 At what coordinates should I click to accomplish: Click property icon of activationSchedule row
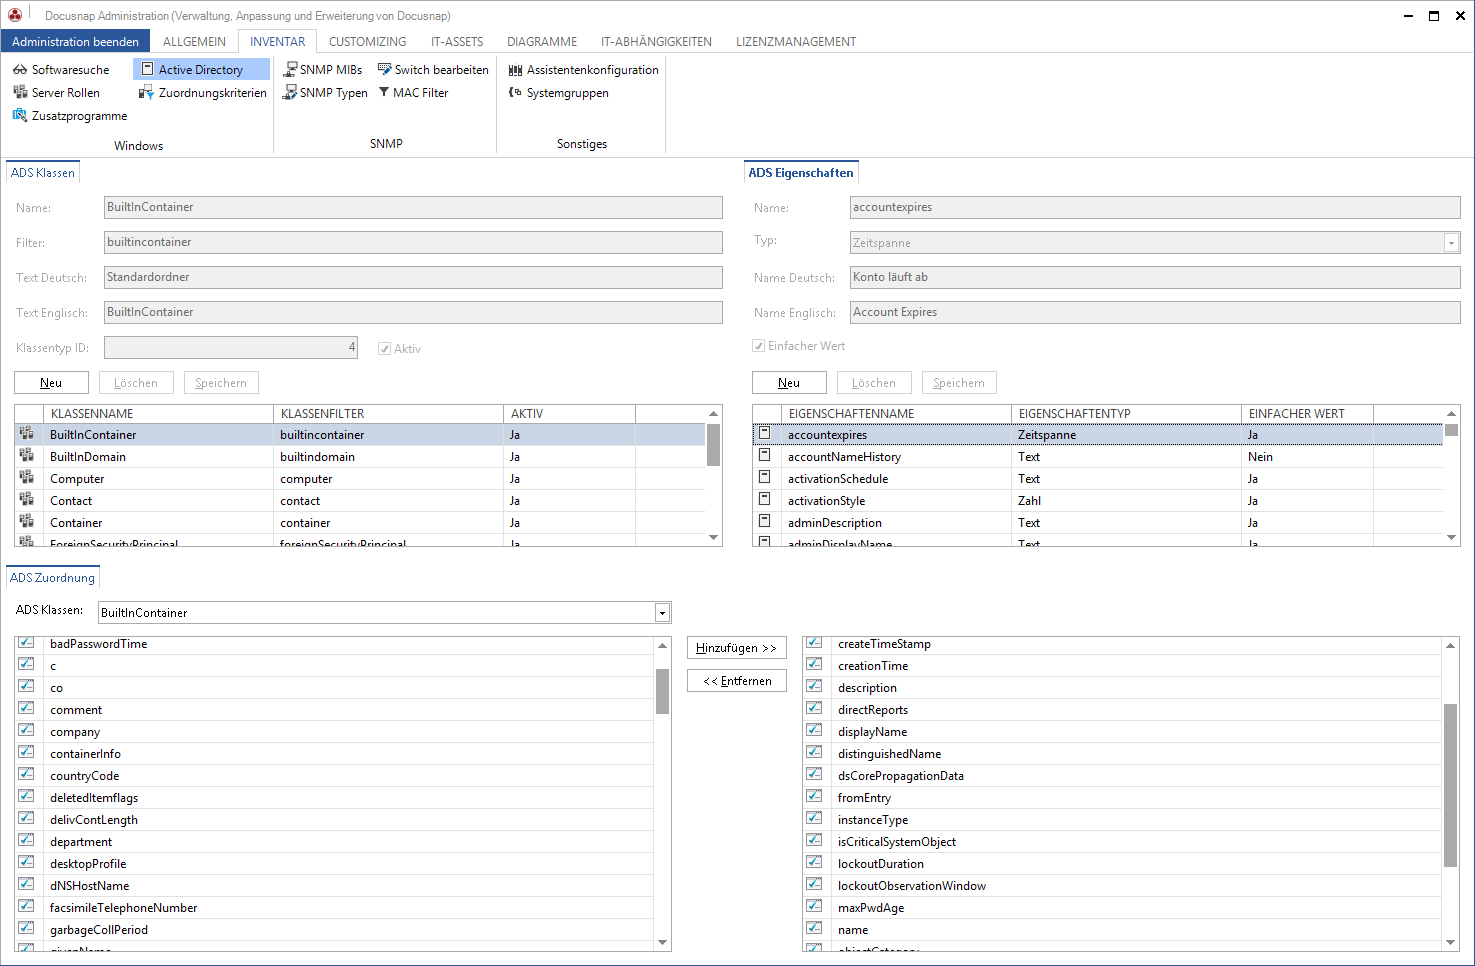(x=765, y=477)
